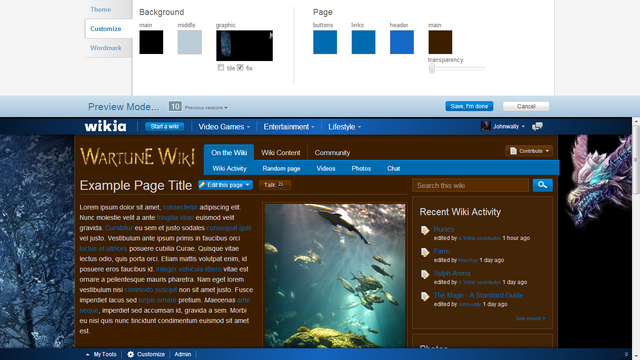Uncheck the fix background checkbox
The width and height of the screenshot is (640, 360).
[x=240, y=67]
